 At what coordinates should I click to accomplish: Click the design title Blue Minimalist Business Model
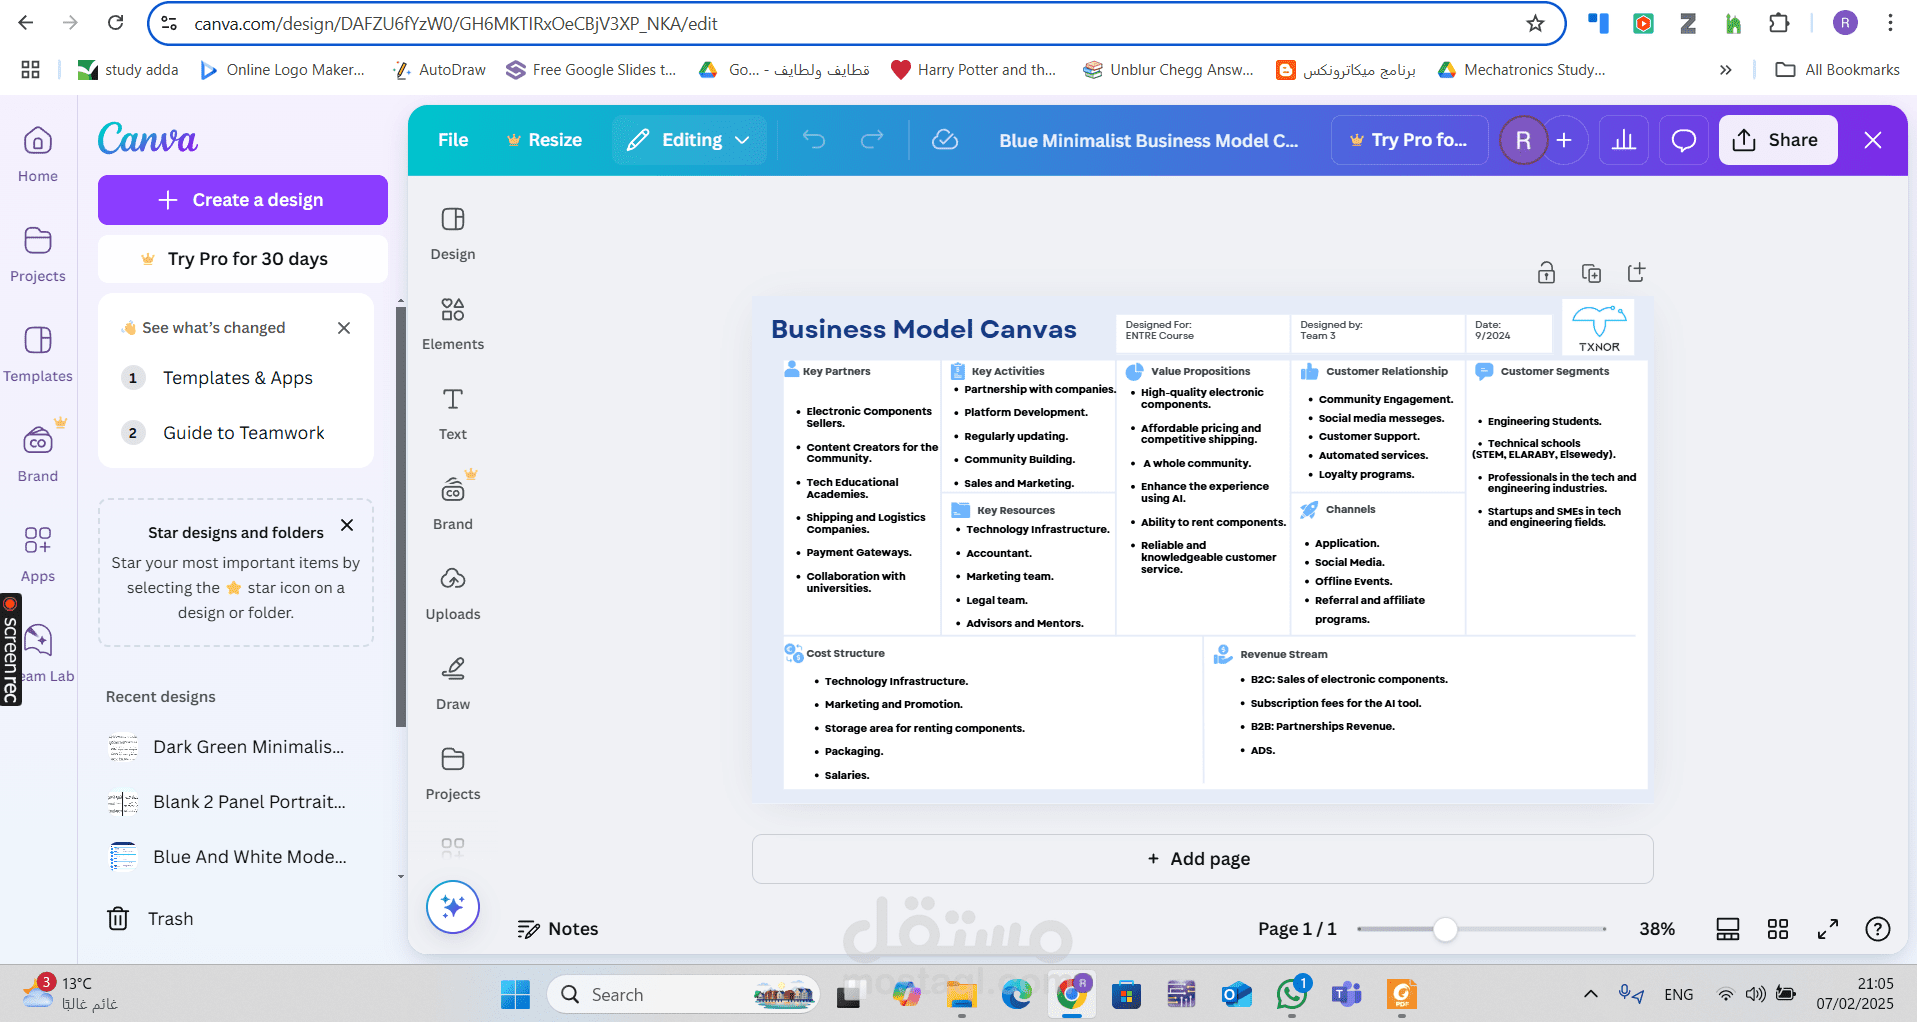point(1148,141)
